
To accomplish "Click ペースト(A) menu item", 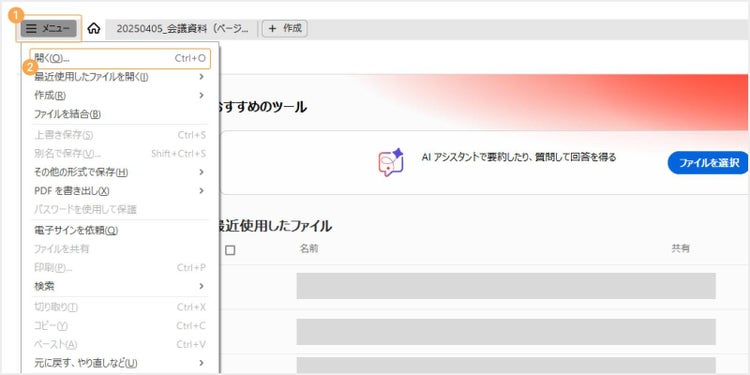I will point(120,344).
